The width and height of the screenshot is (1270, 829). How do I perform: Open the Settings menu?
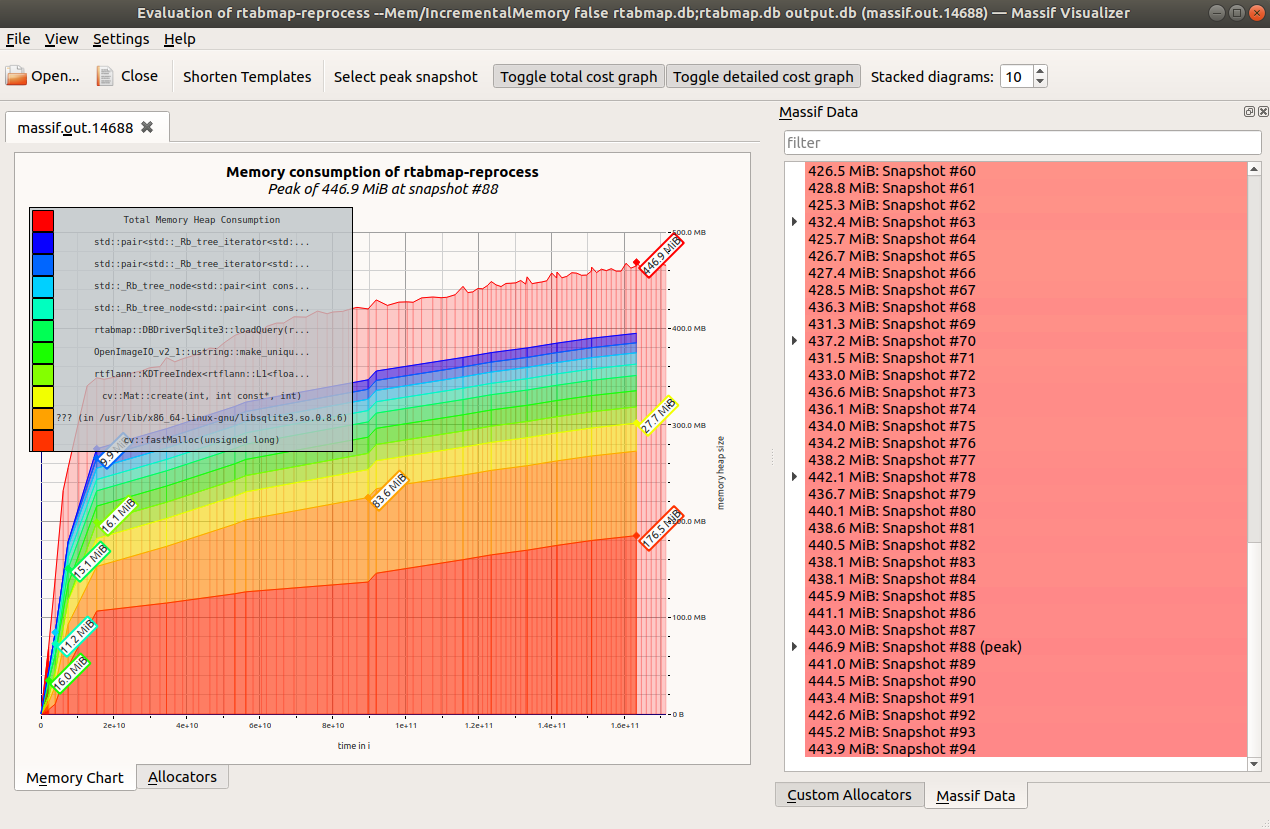click(x=120, y=39)
